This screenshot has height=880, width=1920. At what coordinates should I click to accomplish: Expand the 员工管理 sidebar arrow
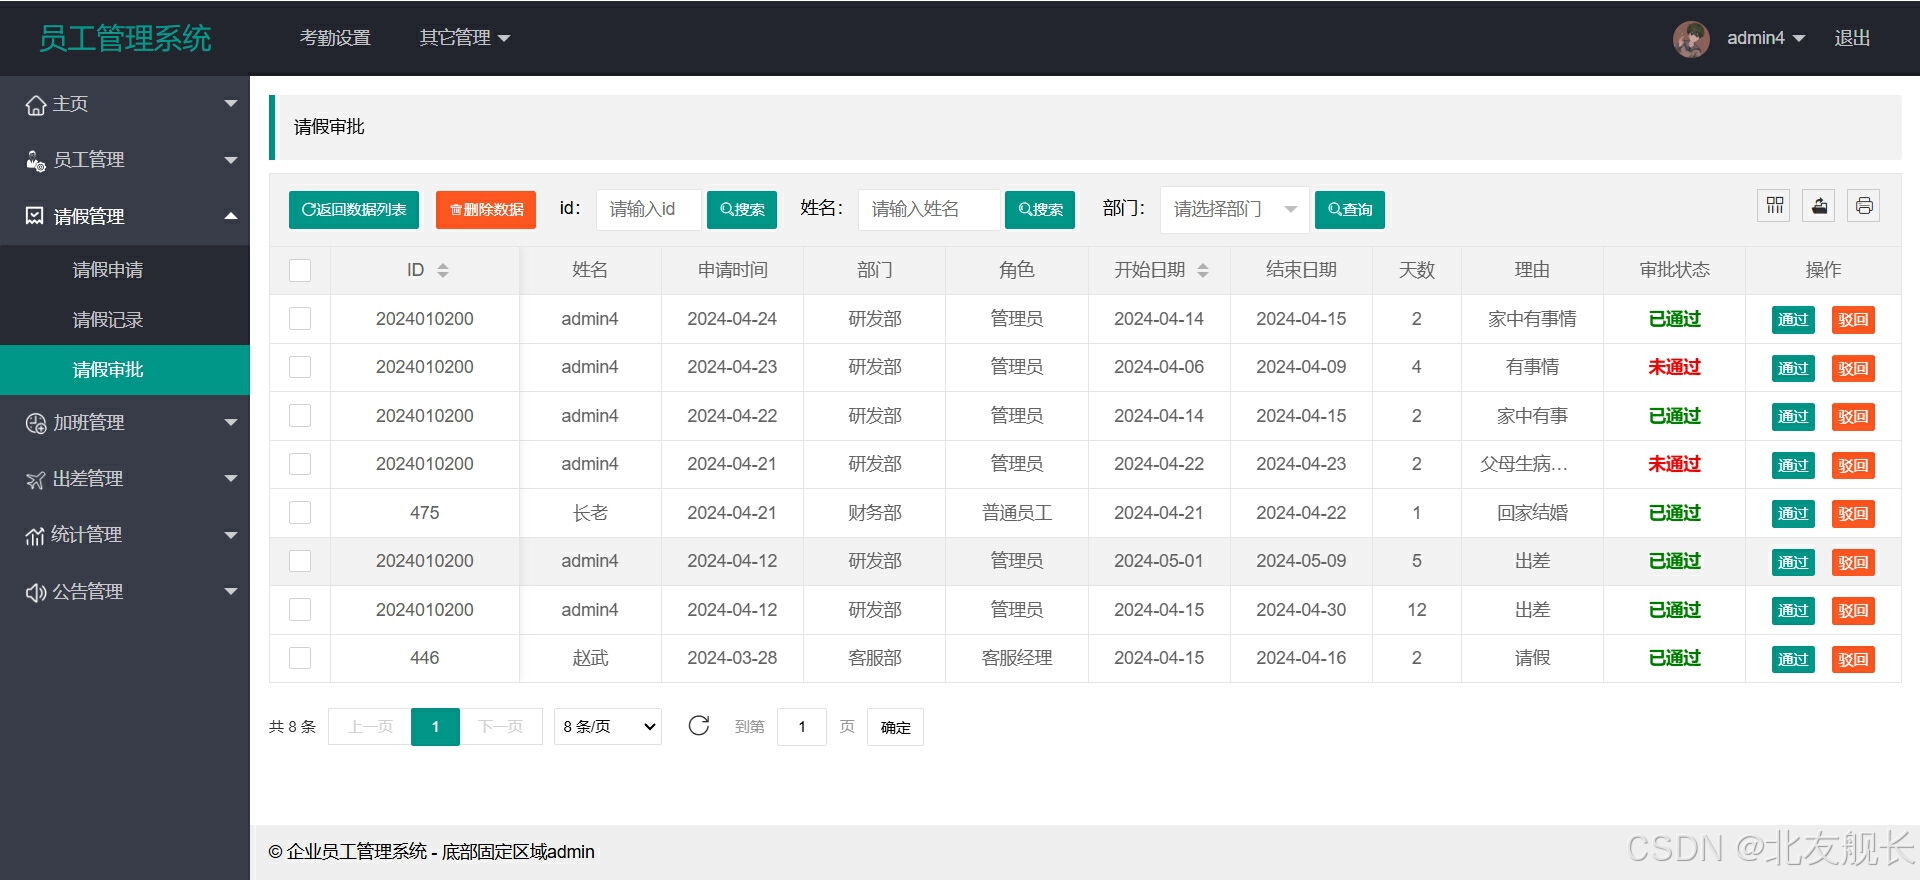click(231, 160)
